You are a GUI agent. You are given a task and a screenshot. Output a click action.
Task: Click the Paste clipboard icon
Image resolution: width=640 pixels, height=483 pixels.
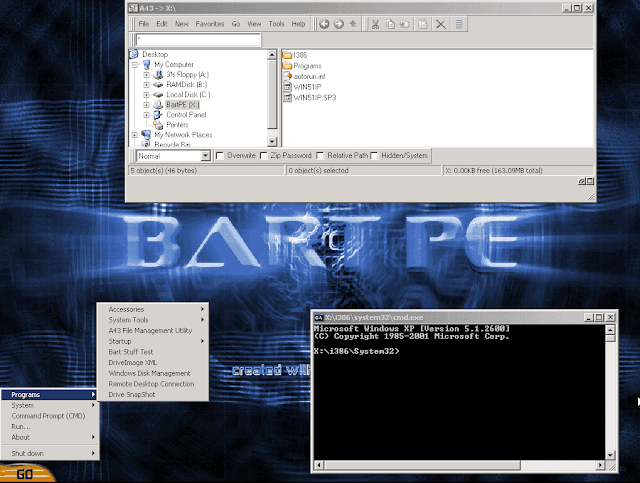coord(423,24)
